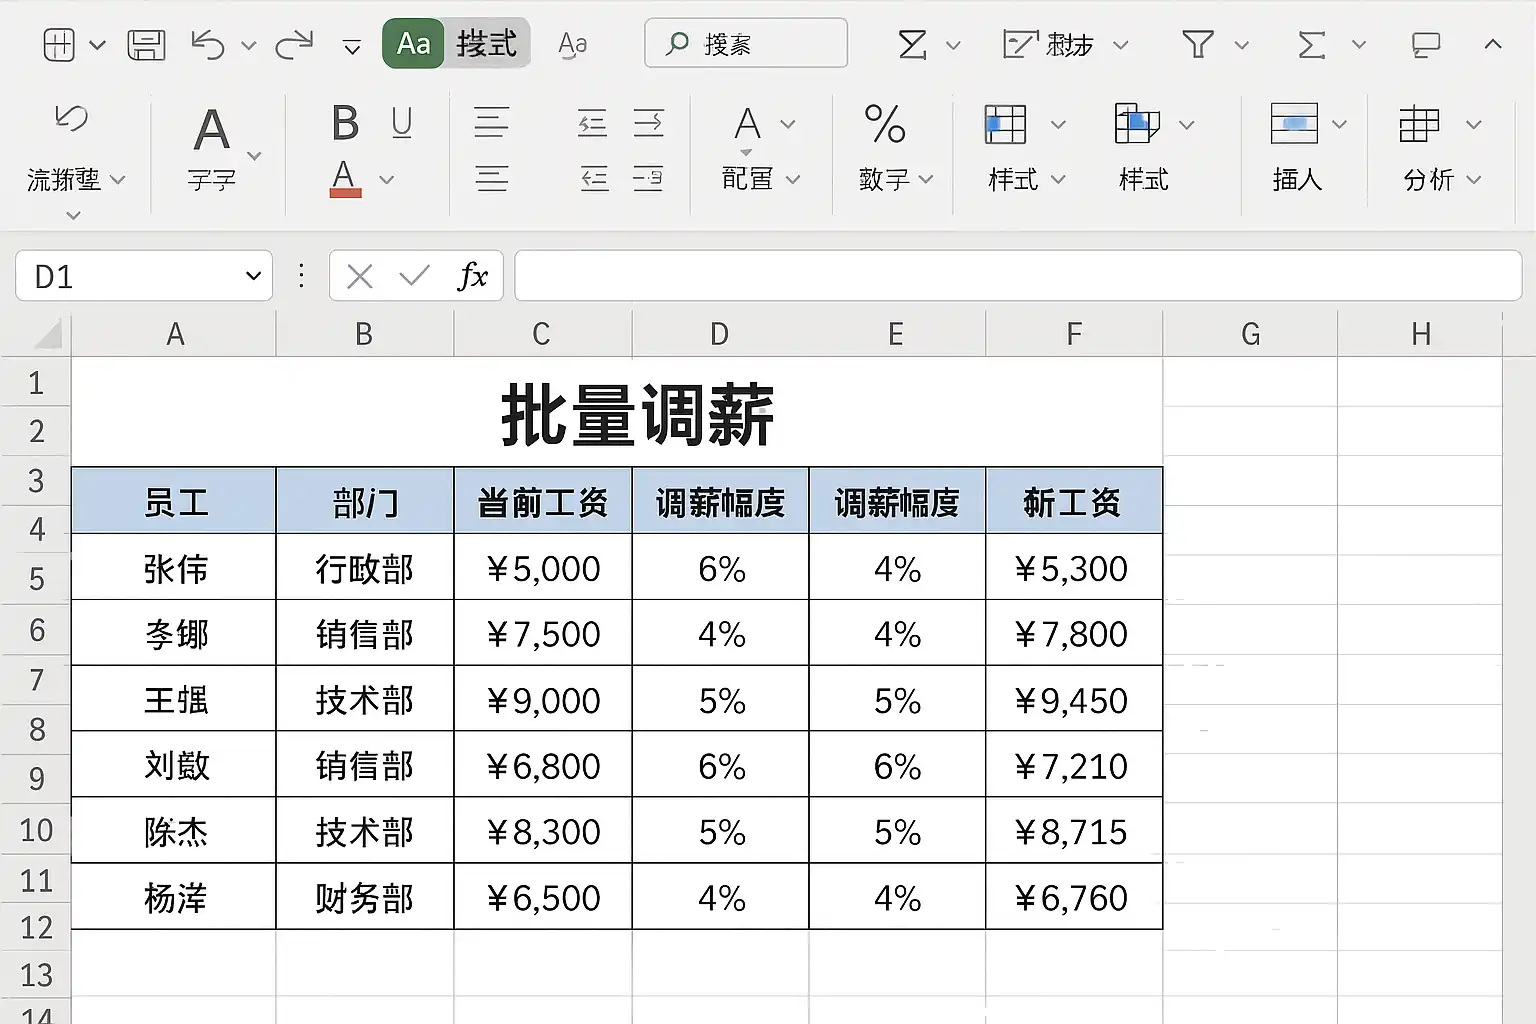Toggle the green Aa button
This screenshot has height=1024, width=1536.
pos(413,44)
